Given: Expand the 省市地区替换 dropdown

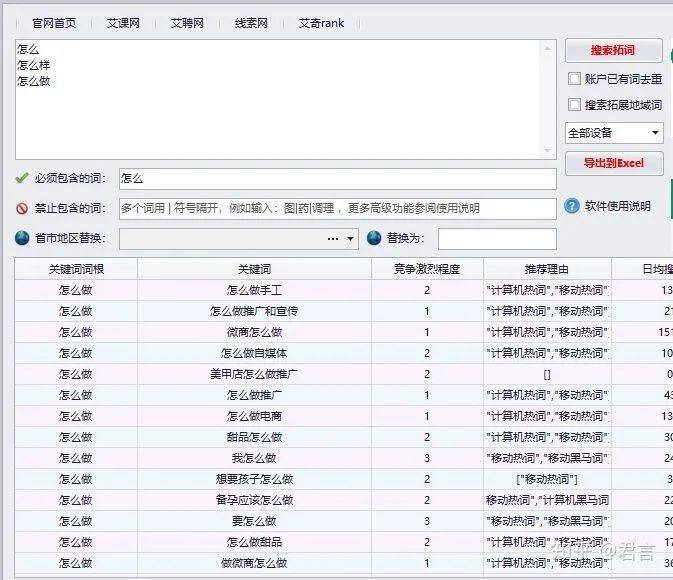Looking at the screenshot, I should pyautogui.click(x=351, y=239).
